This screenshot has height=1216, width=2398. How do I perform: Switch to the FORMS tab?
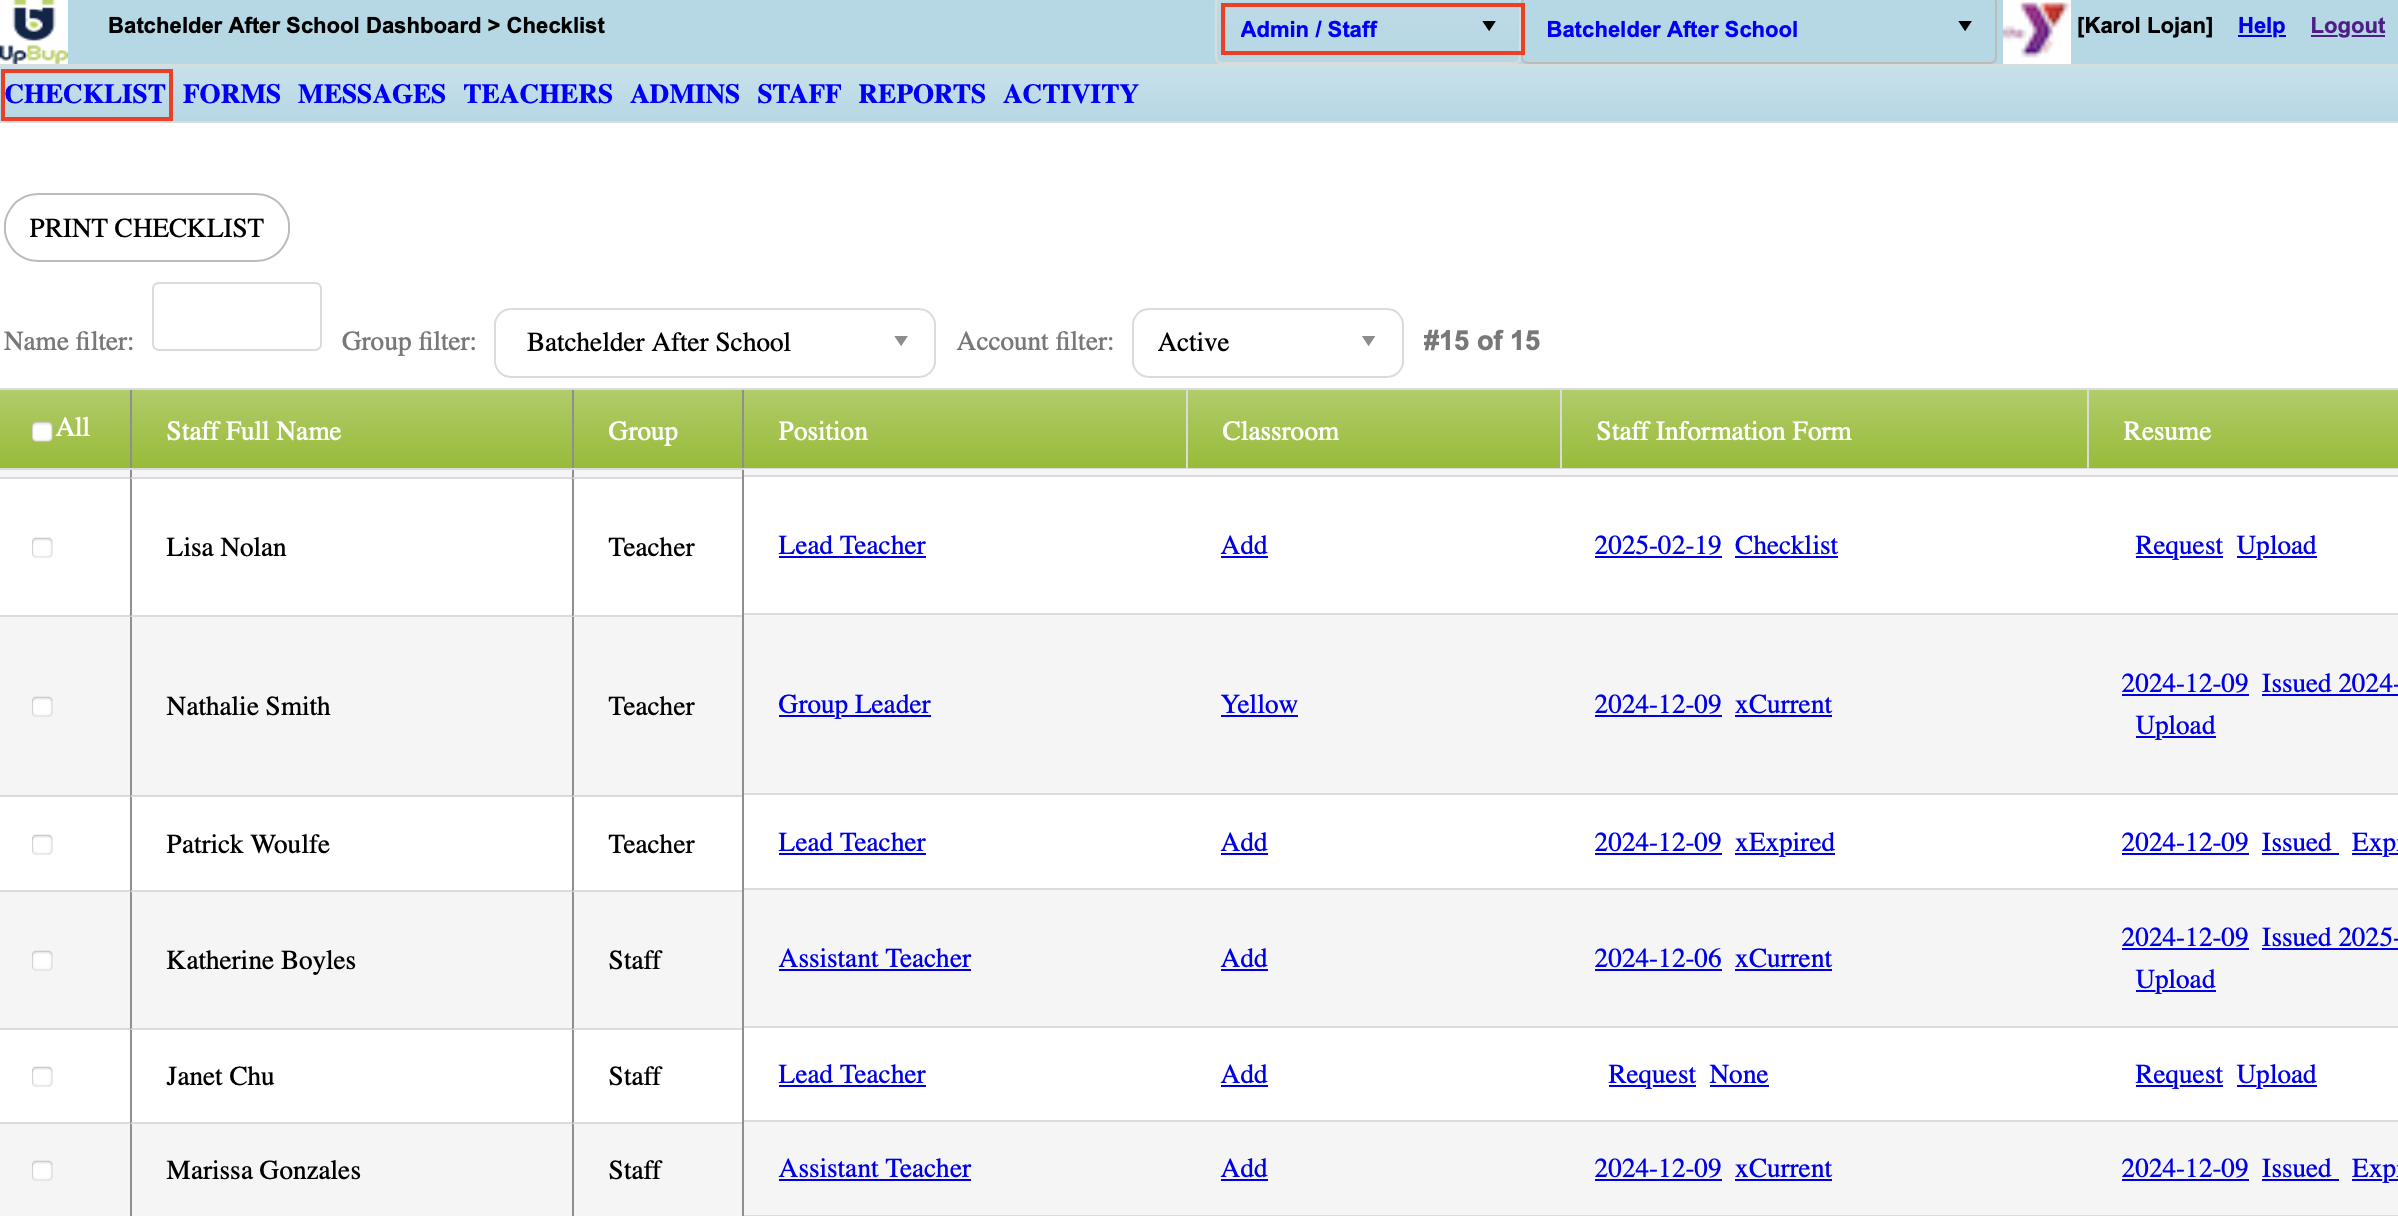point(231,94)
